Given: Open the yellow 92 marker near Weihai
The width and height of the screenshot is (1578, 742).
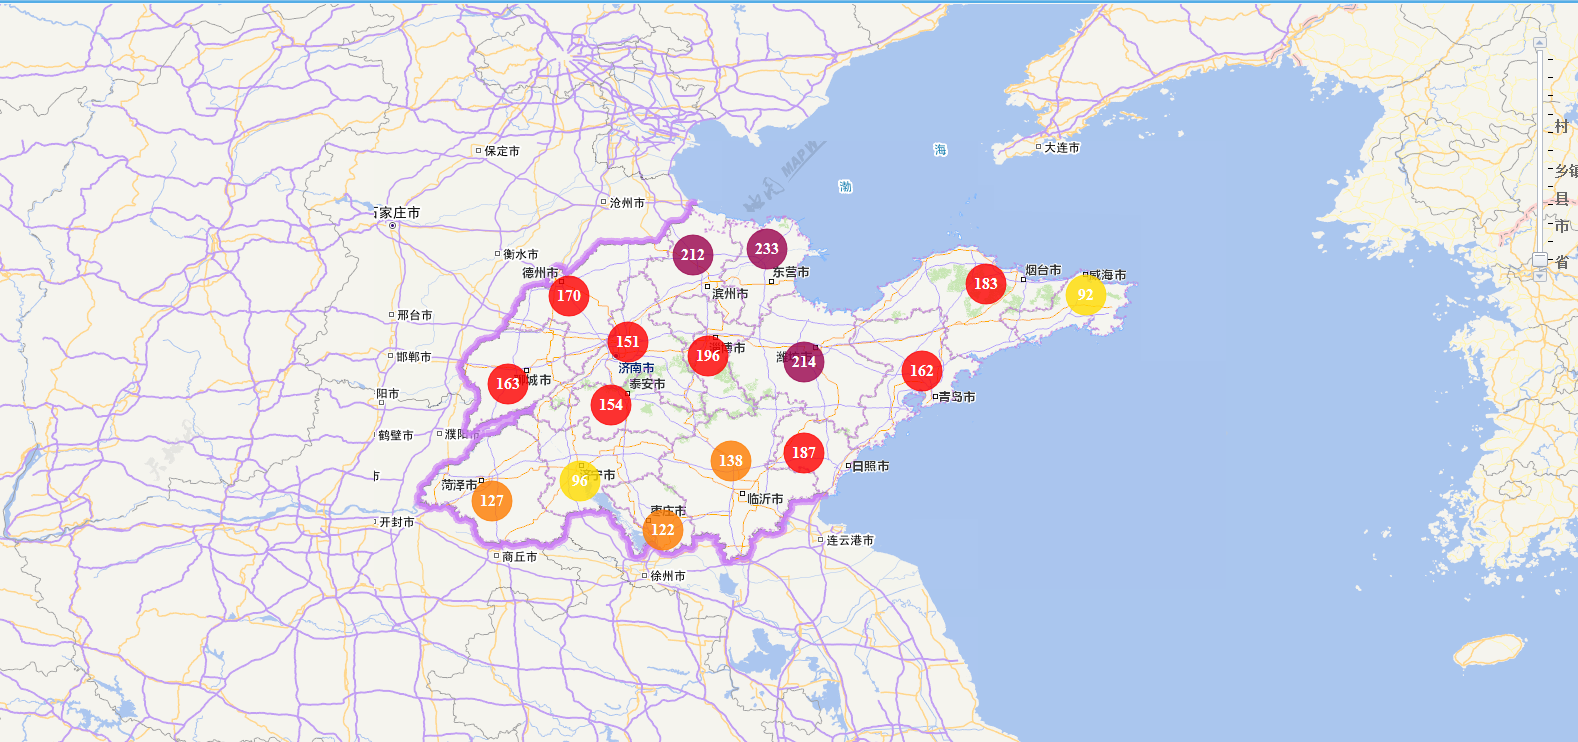Looking at the screenshot, I should pos(1085,295).
